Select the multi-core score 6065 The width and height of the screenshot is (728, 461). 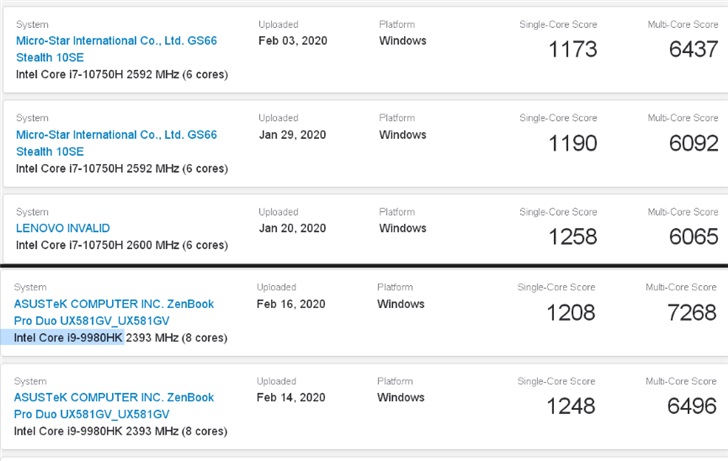pyautogui.click(x=693, y=236)
